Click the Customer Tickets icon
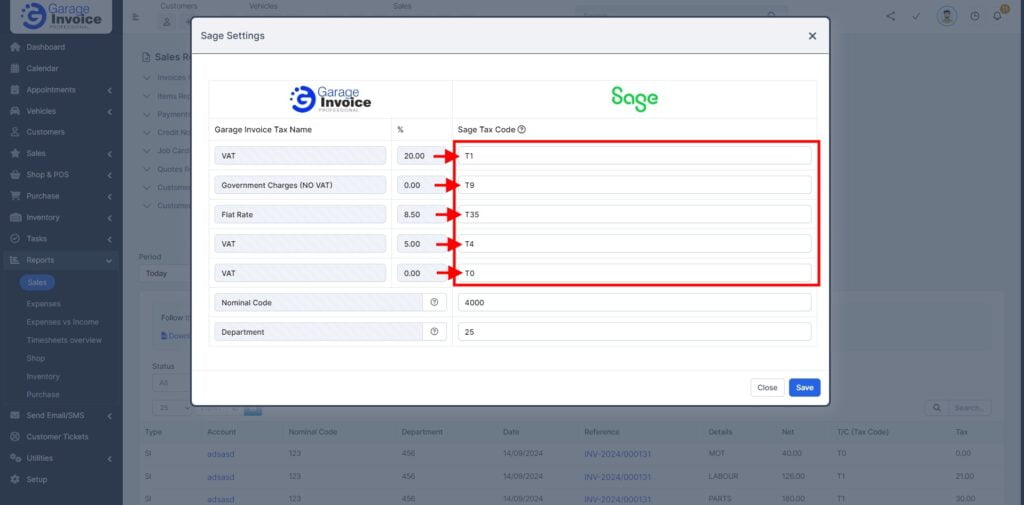 click(15, 436)
